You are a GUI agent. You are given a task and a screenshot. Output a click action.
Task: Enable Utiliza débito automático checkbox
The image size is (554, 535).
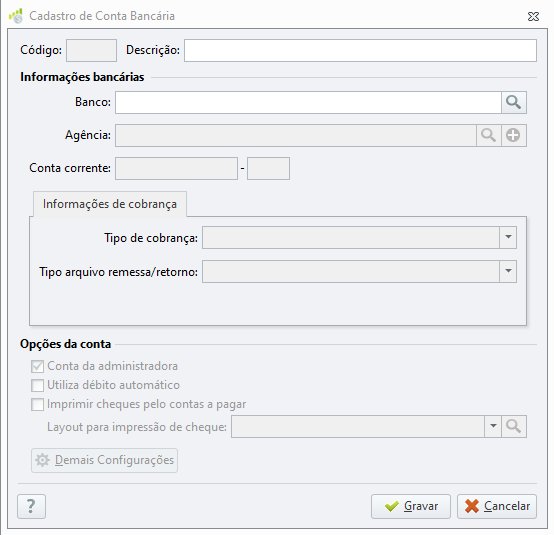[37, 385]
